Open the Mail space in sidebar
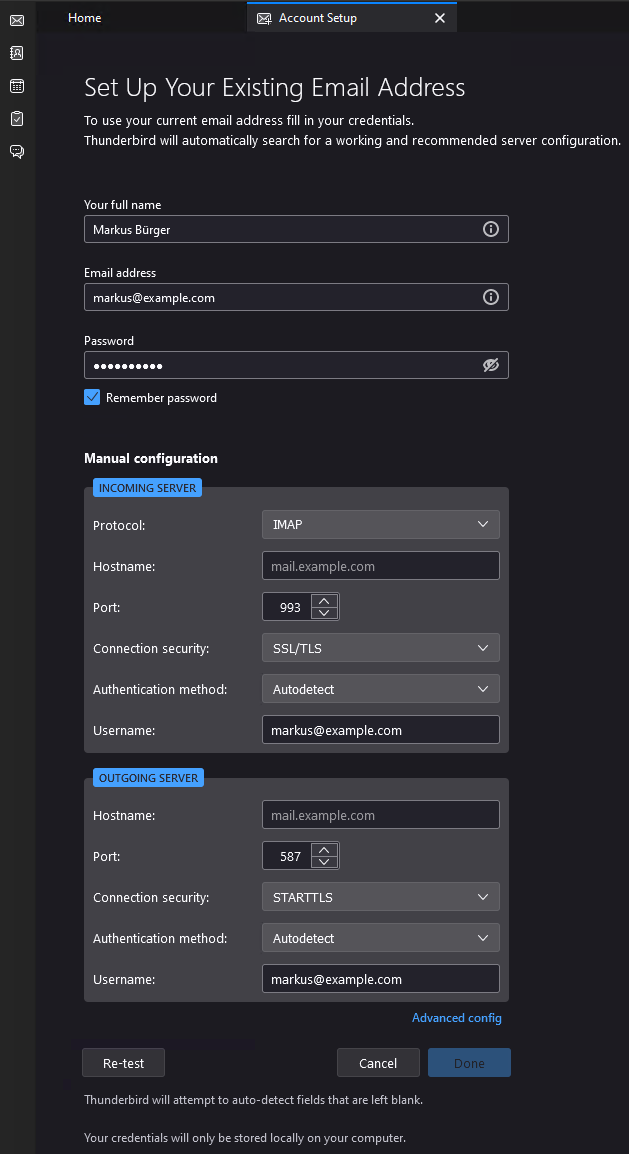This screenshot has width=629, height=1154. tap(17, 20)
